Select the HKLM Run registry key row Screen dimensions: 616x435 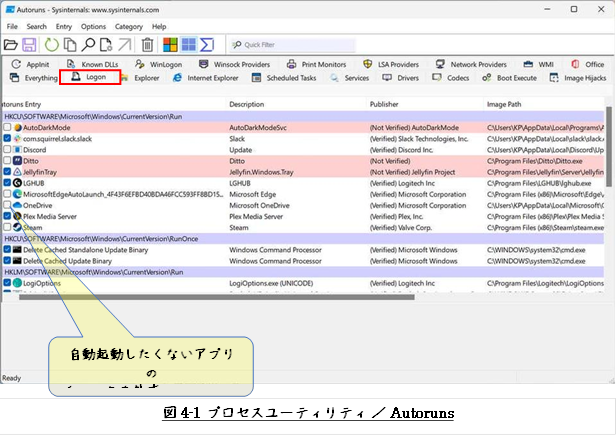pyautogui.click(x=303, y=272)
